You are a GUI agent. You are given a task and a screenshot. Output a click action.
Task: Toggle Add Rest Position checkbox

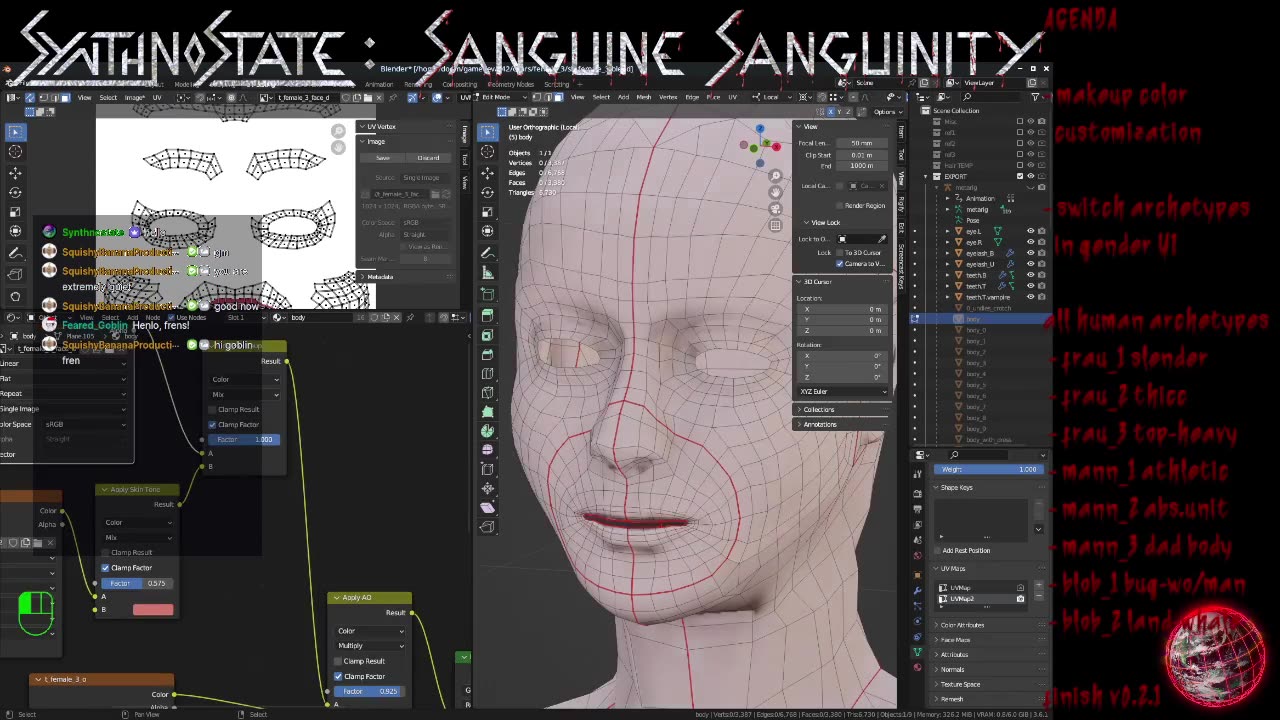click(x=938, y=550)
